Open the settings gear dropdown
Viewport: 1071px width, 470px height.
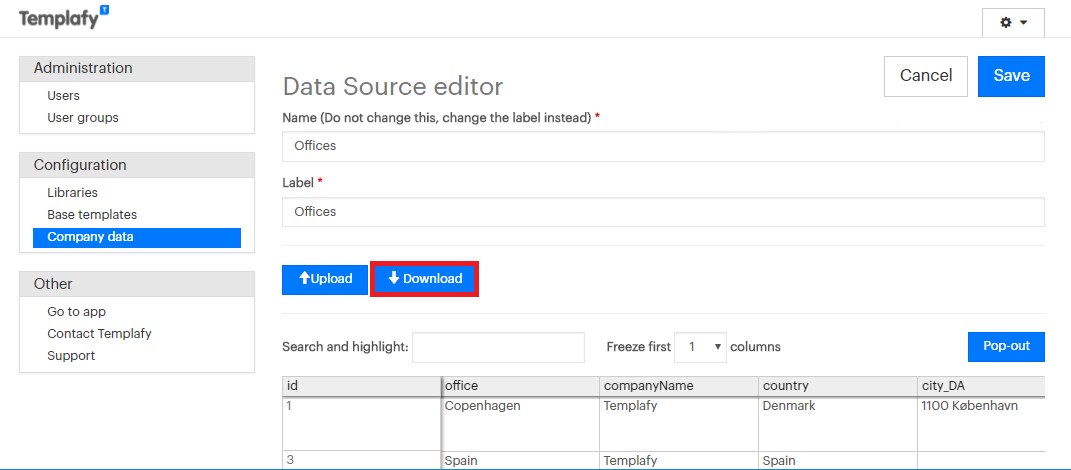pos(1013,22)
